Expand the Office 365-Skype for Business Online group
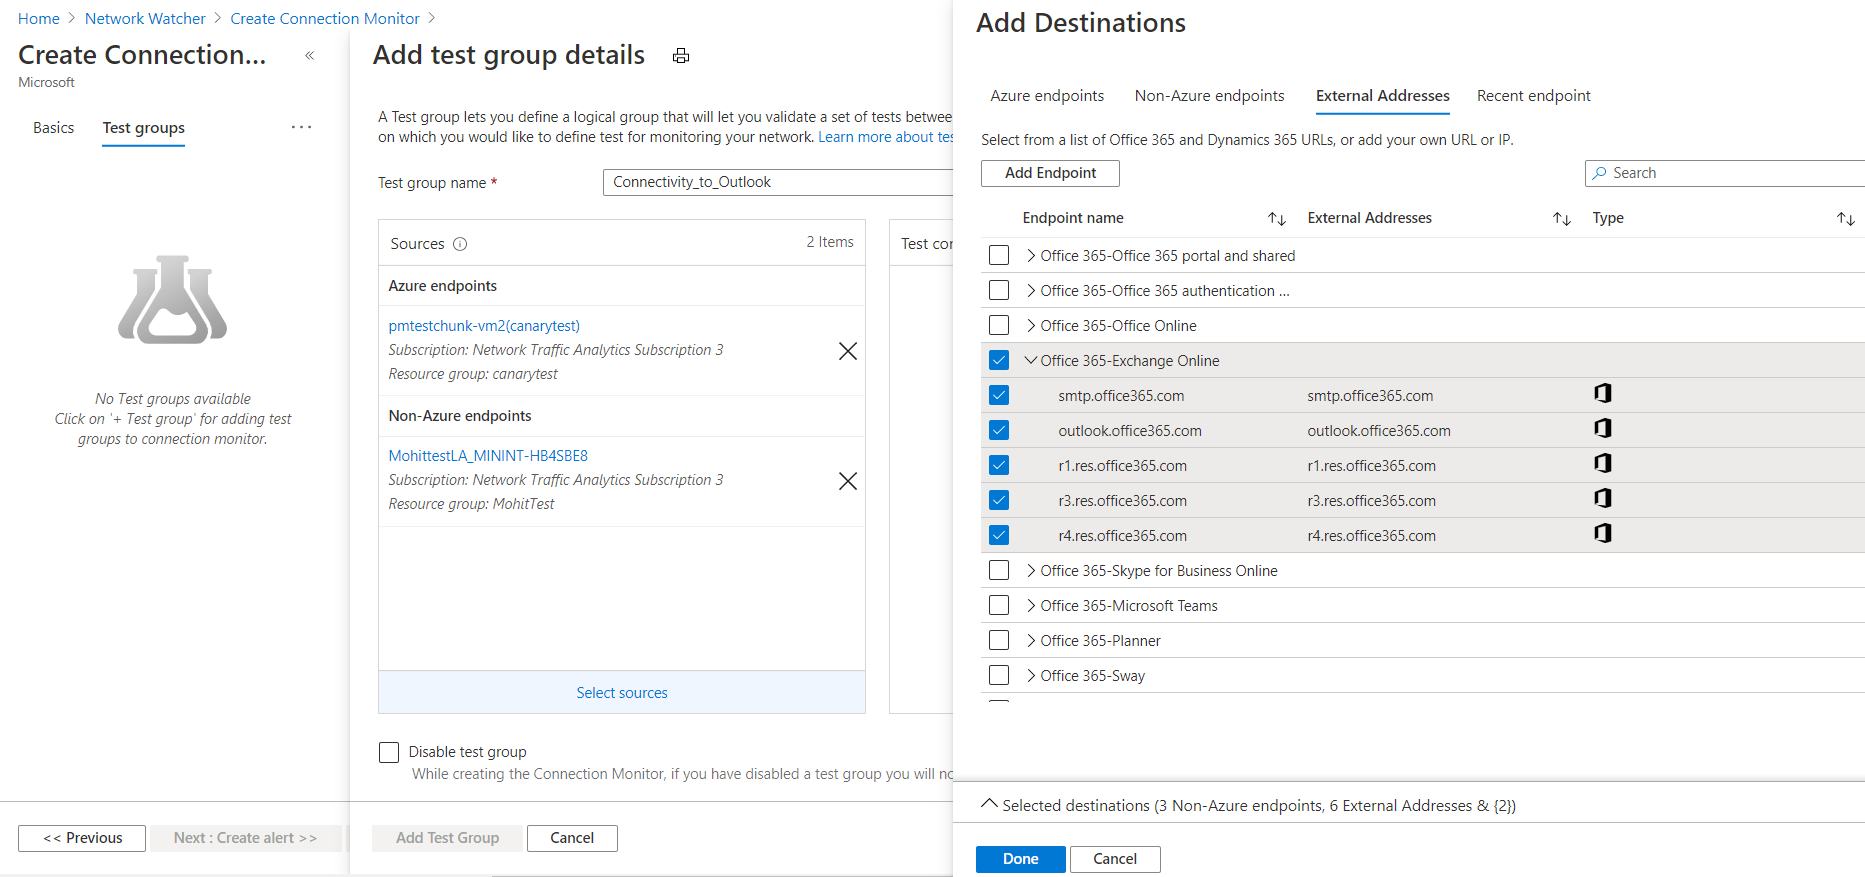This screenshot has width=1865, height=877. click(1031, 570)
